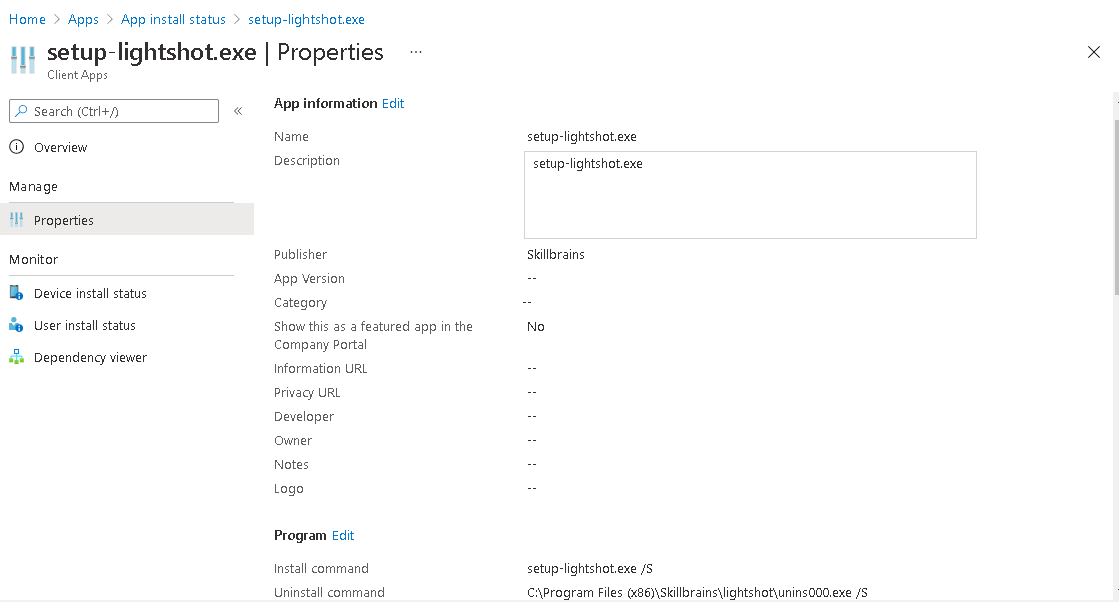The image size is (1119, 602).
Task: Edit the App information section
Action: (393, 103)
